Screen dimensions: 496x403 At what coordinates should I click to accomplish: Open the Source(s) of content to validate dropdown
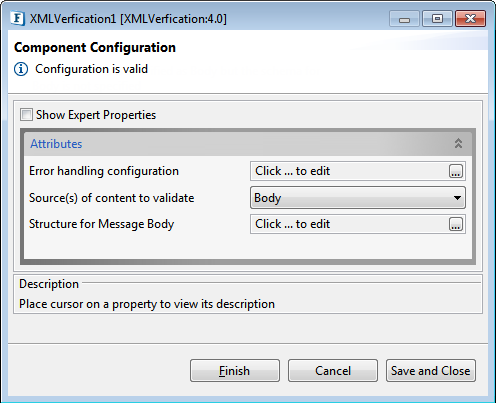coord(358,198)
